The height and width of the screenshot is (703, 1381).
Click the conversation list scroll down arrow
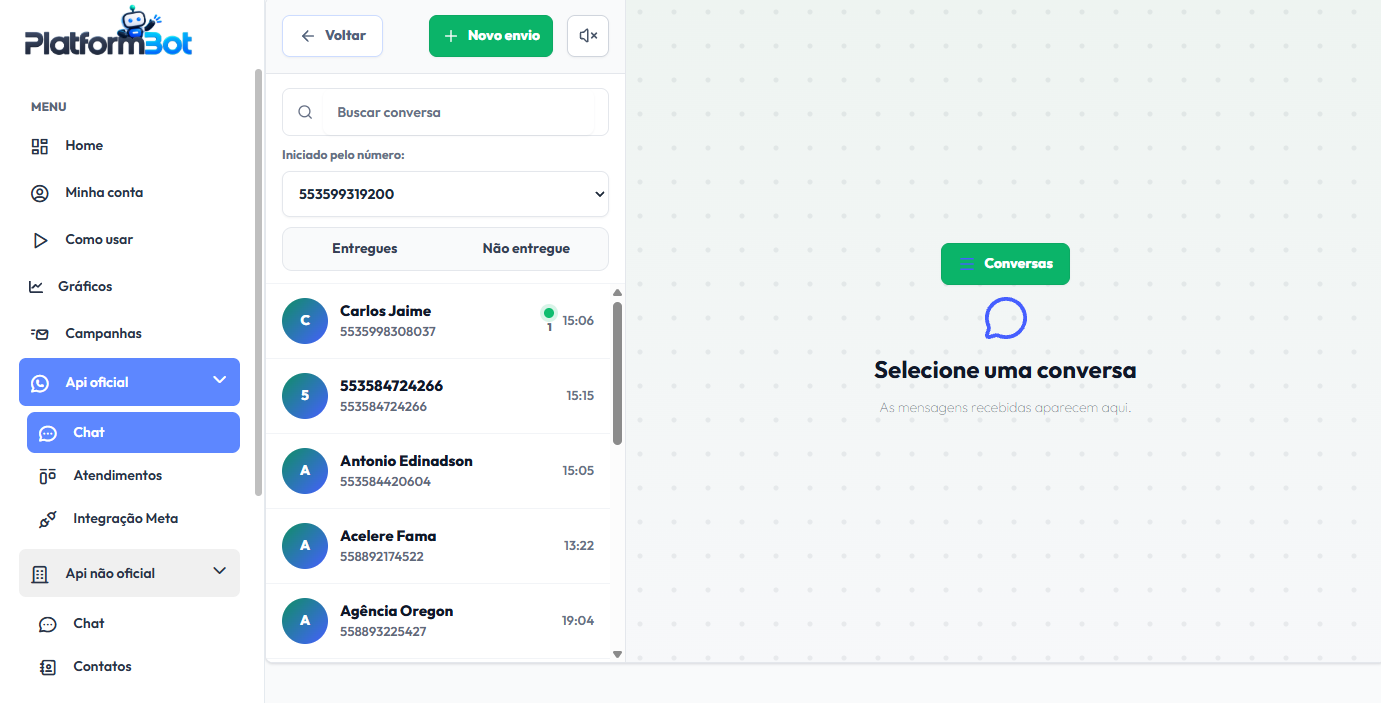coord(617,654)
